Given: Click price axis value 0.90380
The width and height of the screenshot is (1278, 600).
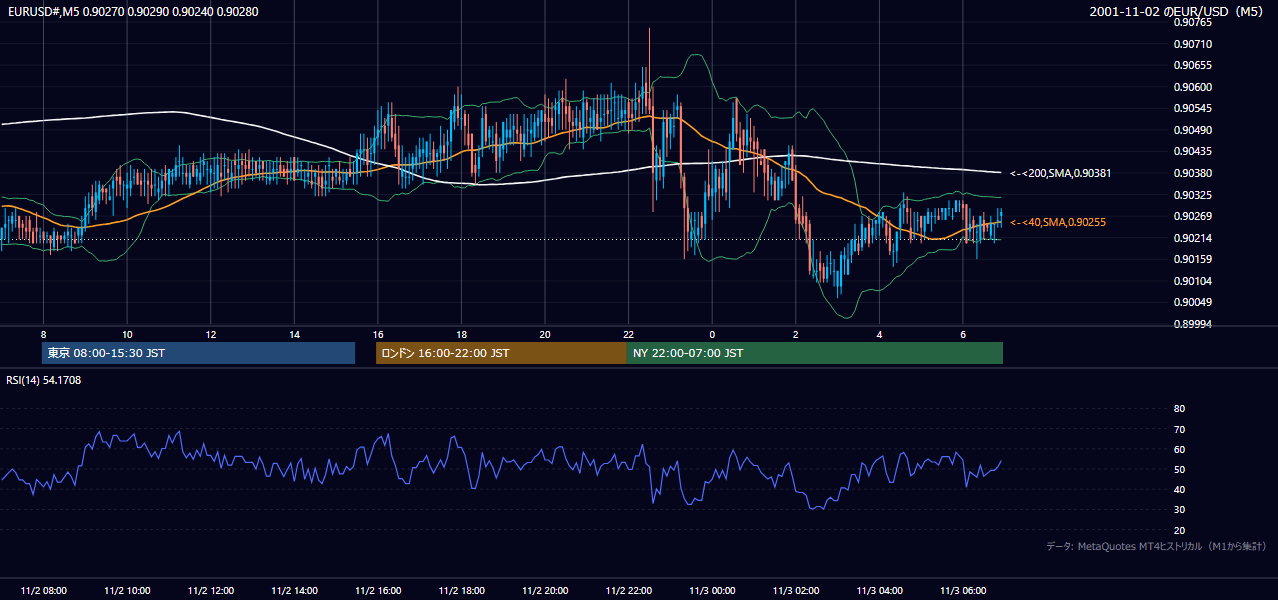Looking at the screenshot, I should 1193,173.
